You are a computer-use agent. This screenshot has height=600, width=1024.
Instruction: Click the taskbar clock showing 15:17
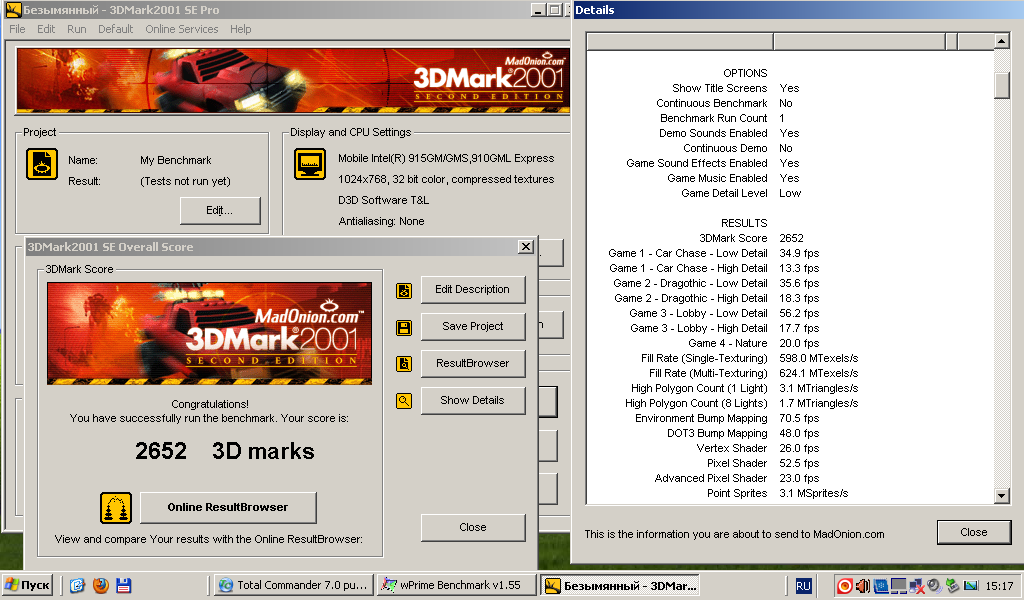click(1000, 586)
